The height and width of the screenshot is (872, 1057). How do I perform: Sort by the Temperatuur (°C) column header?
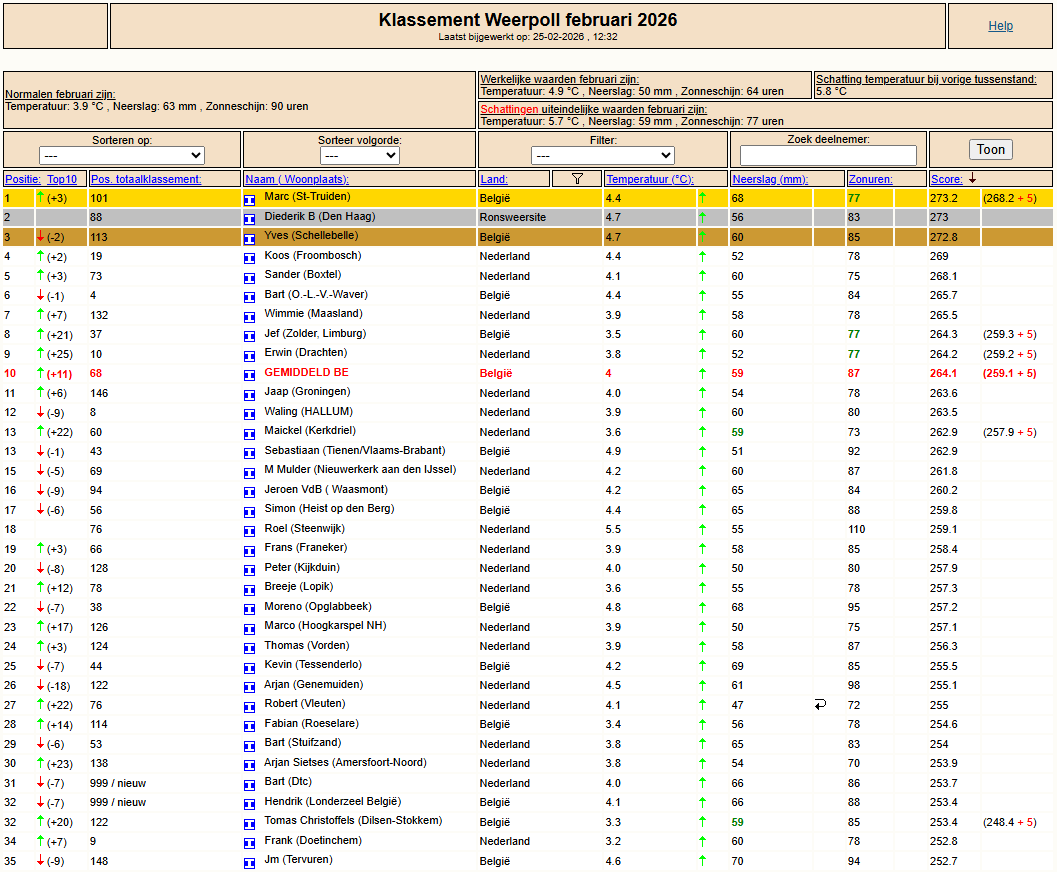click(x=649, y=179)
